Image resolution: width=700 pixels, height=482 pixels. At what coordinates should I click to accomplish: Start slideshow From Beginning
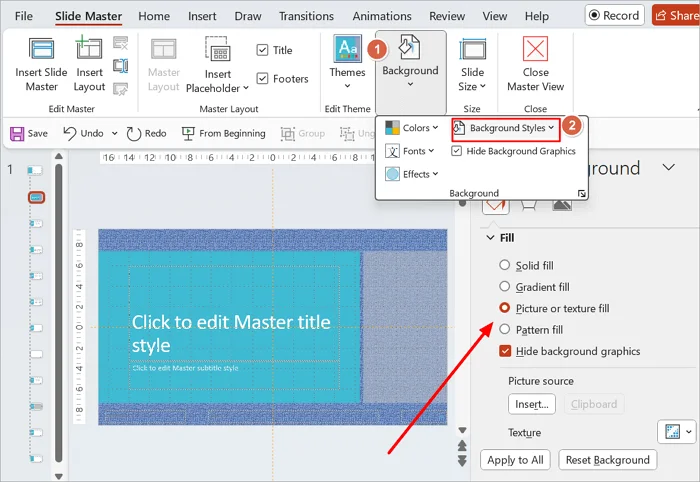click(223, 133)
